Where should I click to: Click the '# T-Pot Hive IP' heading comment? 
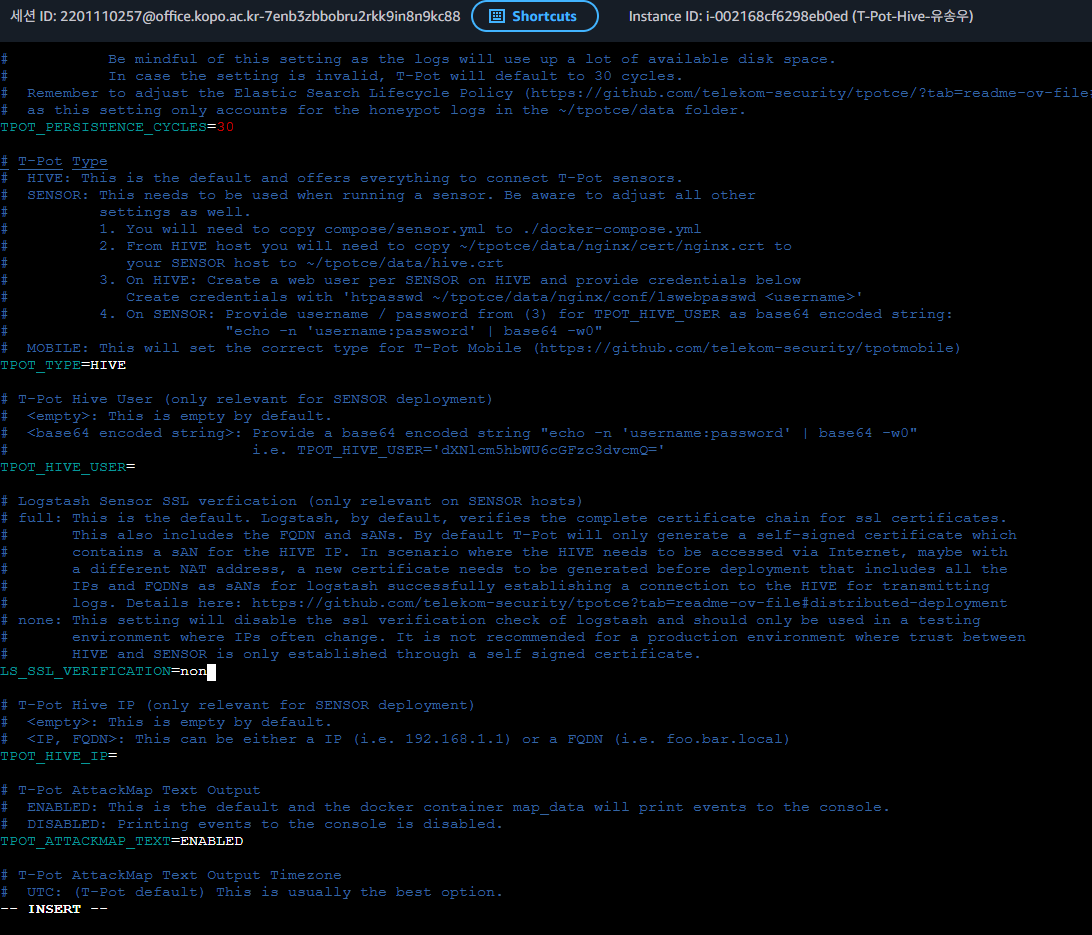click(x=237, y=705)
